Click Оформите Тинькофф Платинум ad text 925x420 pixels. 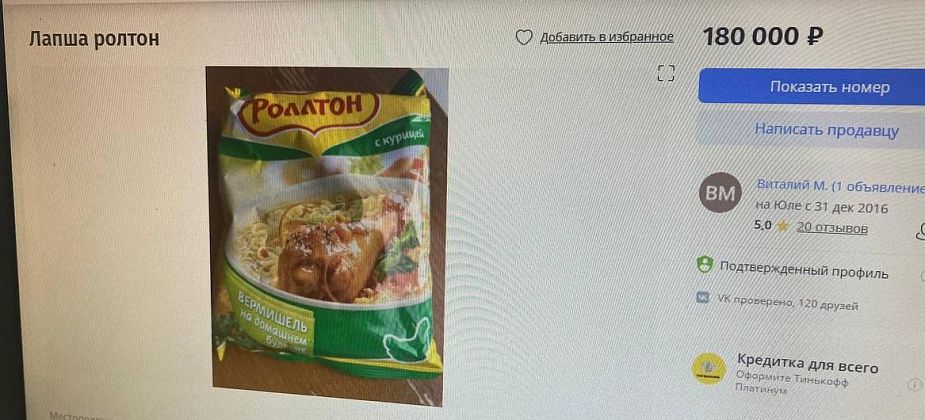click(792, 383)
